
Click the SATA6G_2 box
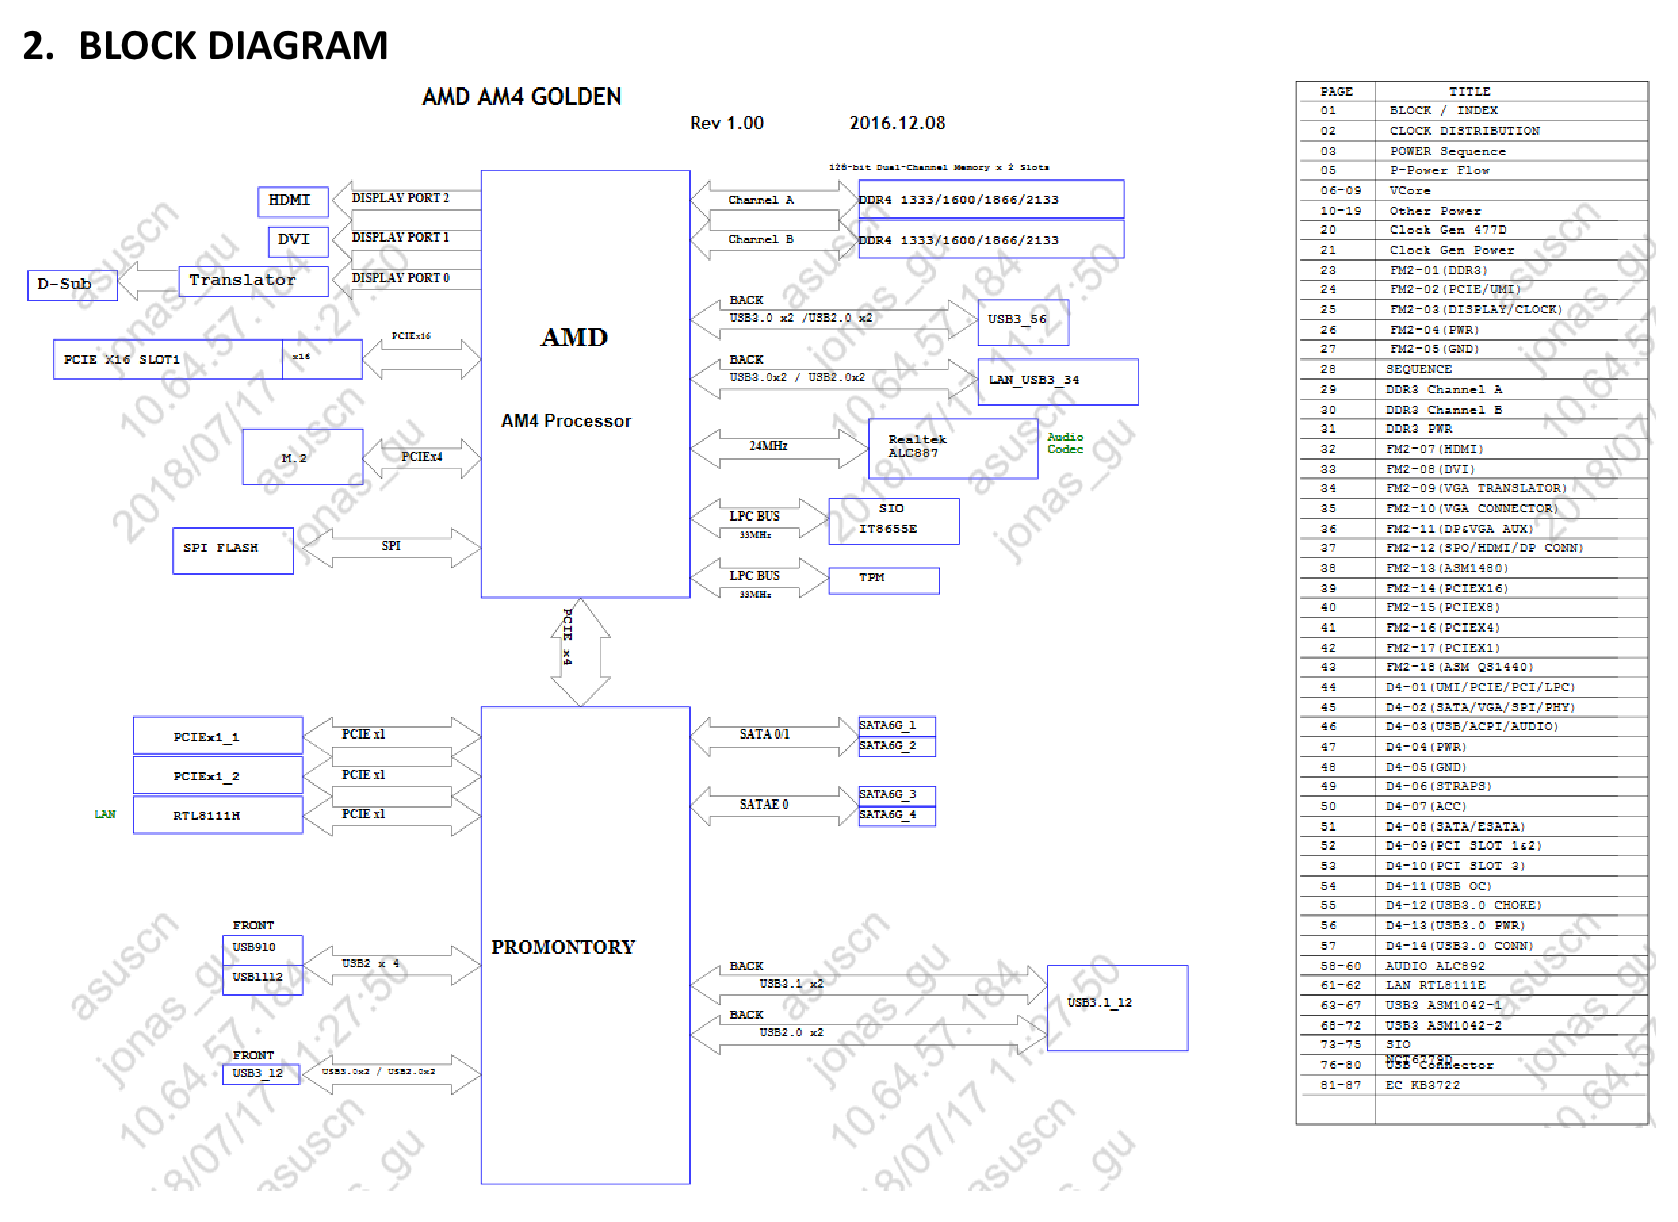coord(897,746)
